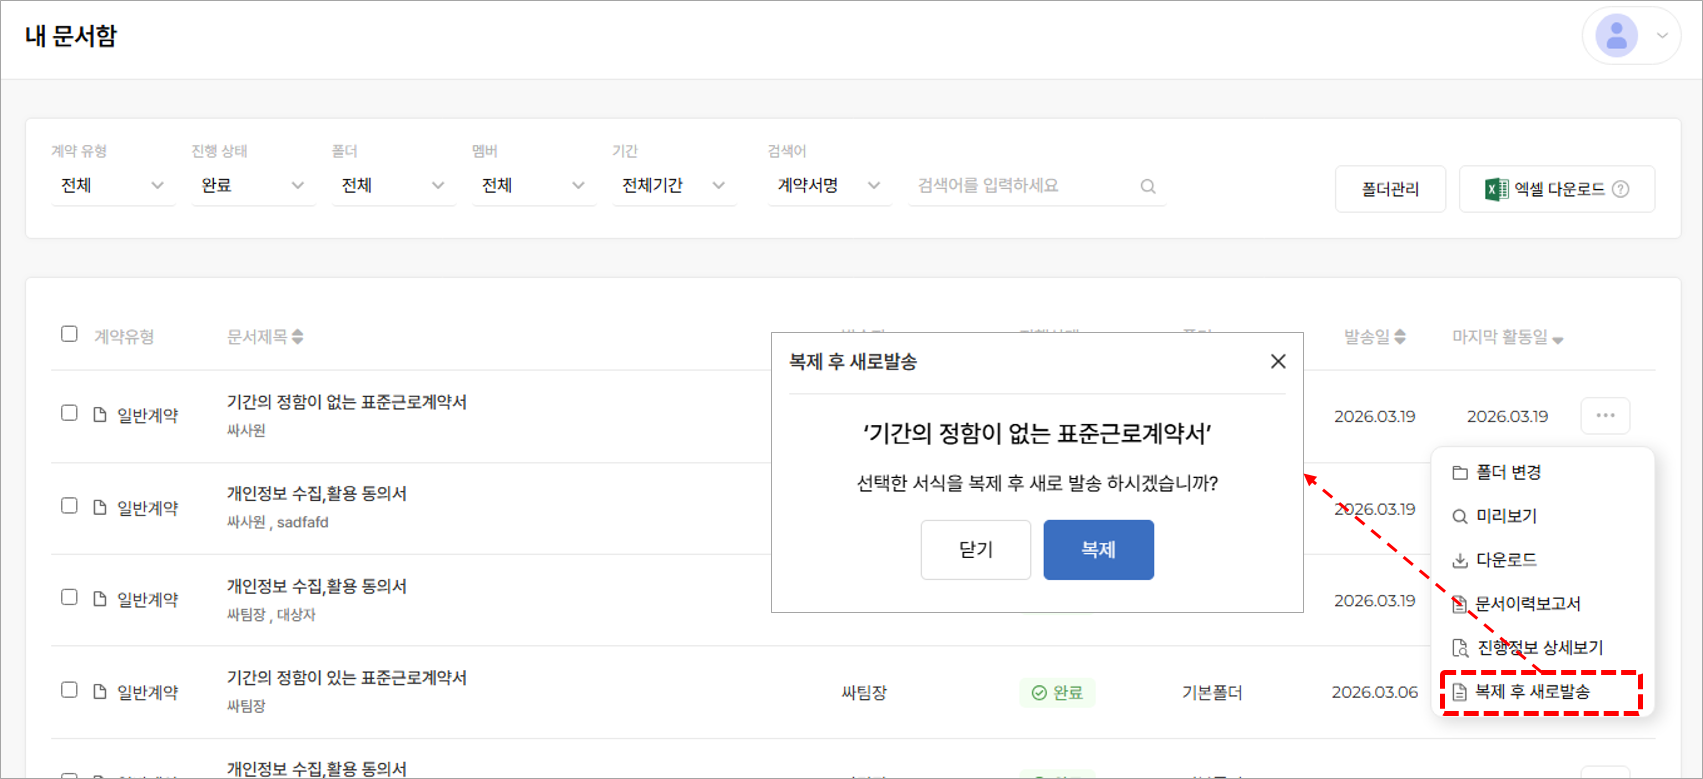1703x779 pixels.
Task: Click the search magnifier icon
Action: tap(1148, 186)
